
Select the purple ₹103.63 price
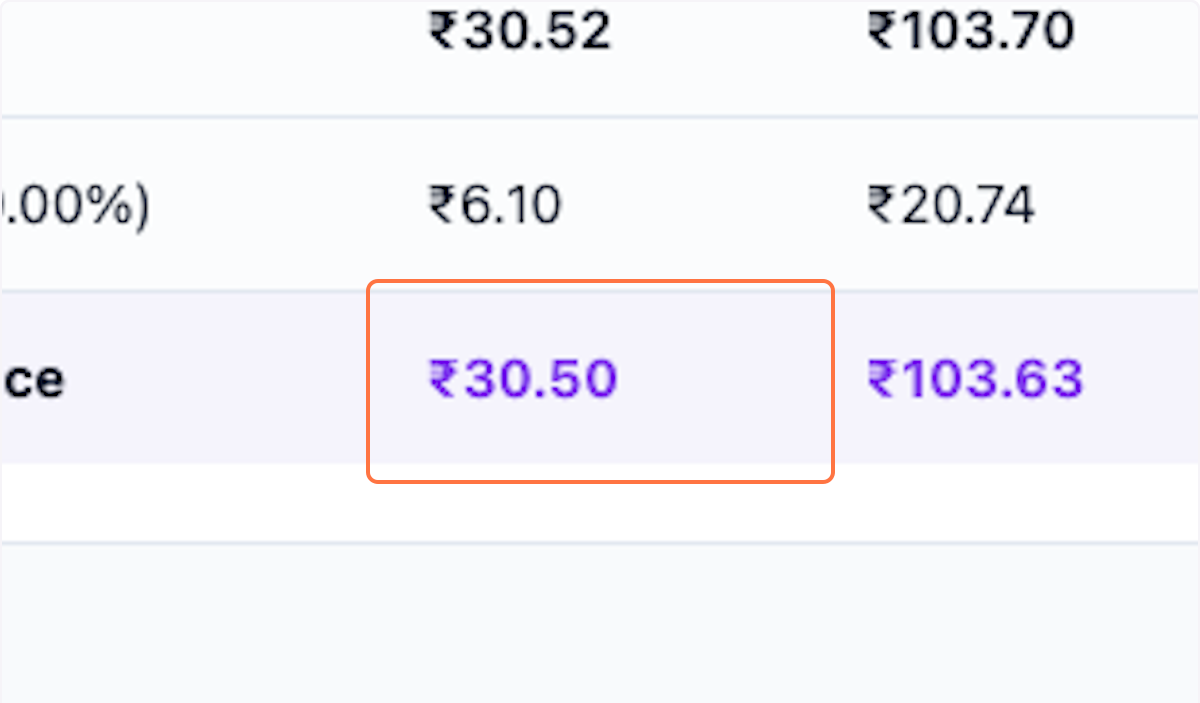click(976, 380)
